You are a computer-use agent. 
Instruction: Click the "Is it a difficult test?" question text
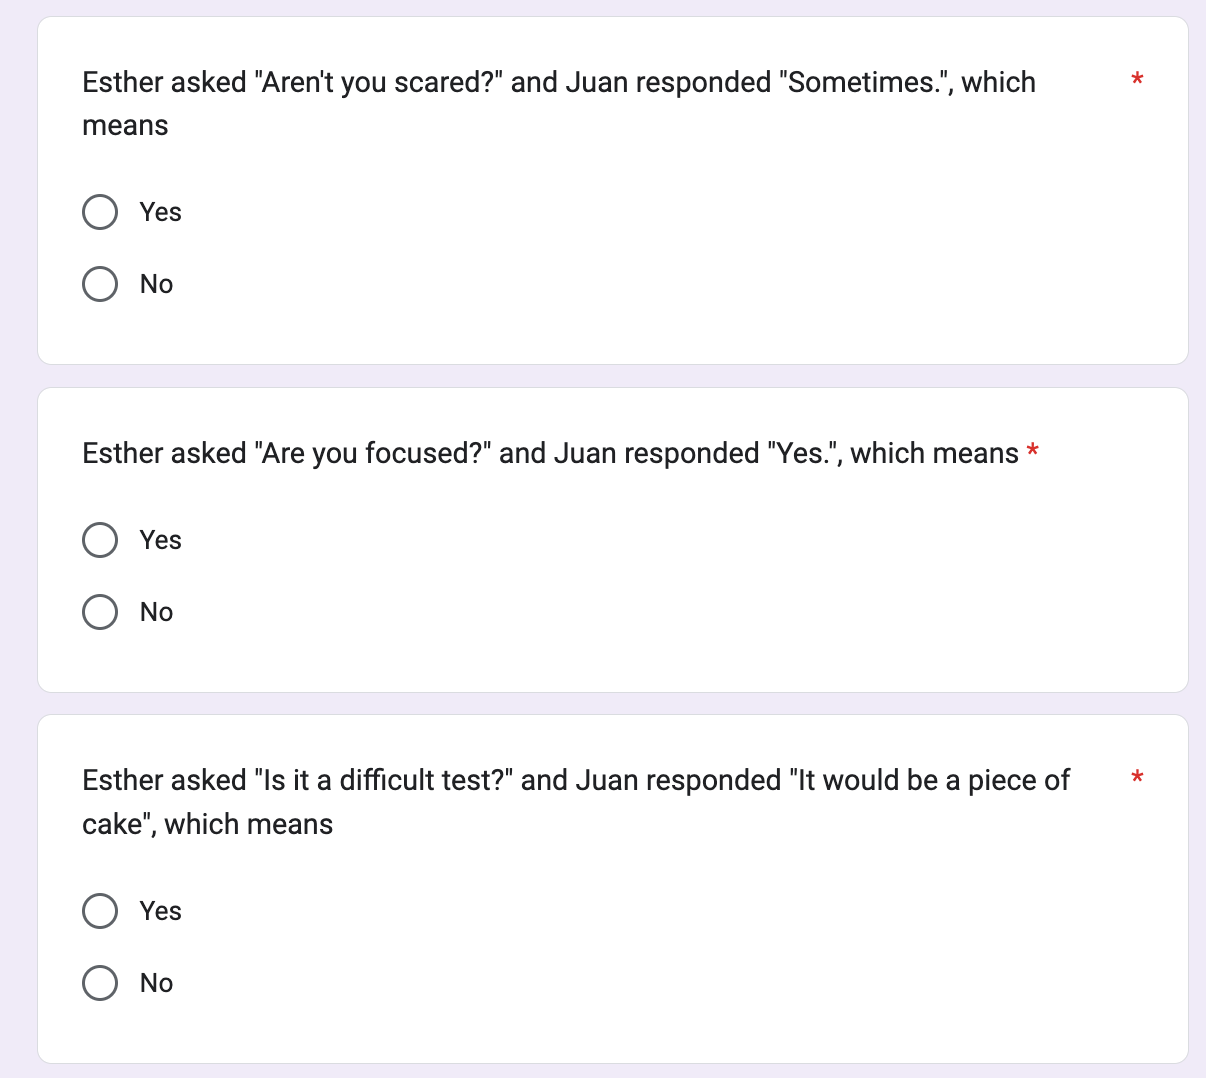pyautogui.click(x=576, y=802)
